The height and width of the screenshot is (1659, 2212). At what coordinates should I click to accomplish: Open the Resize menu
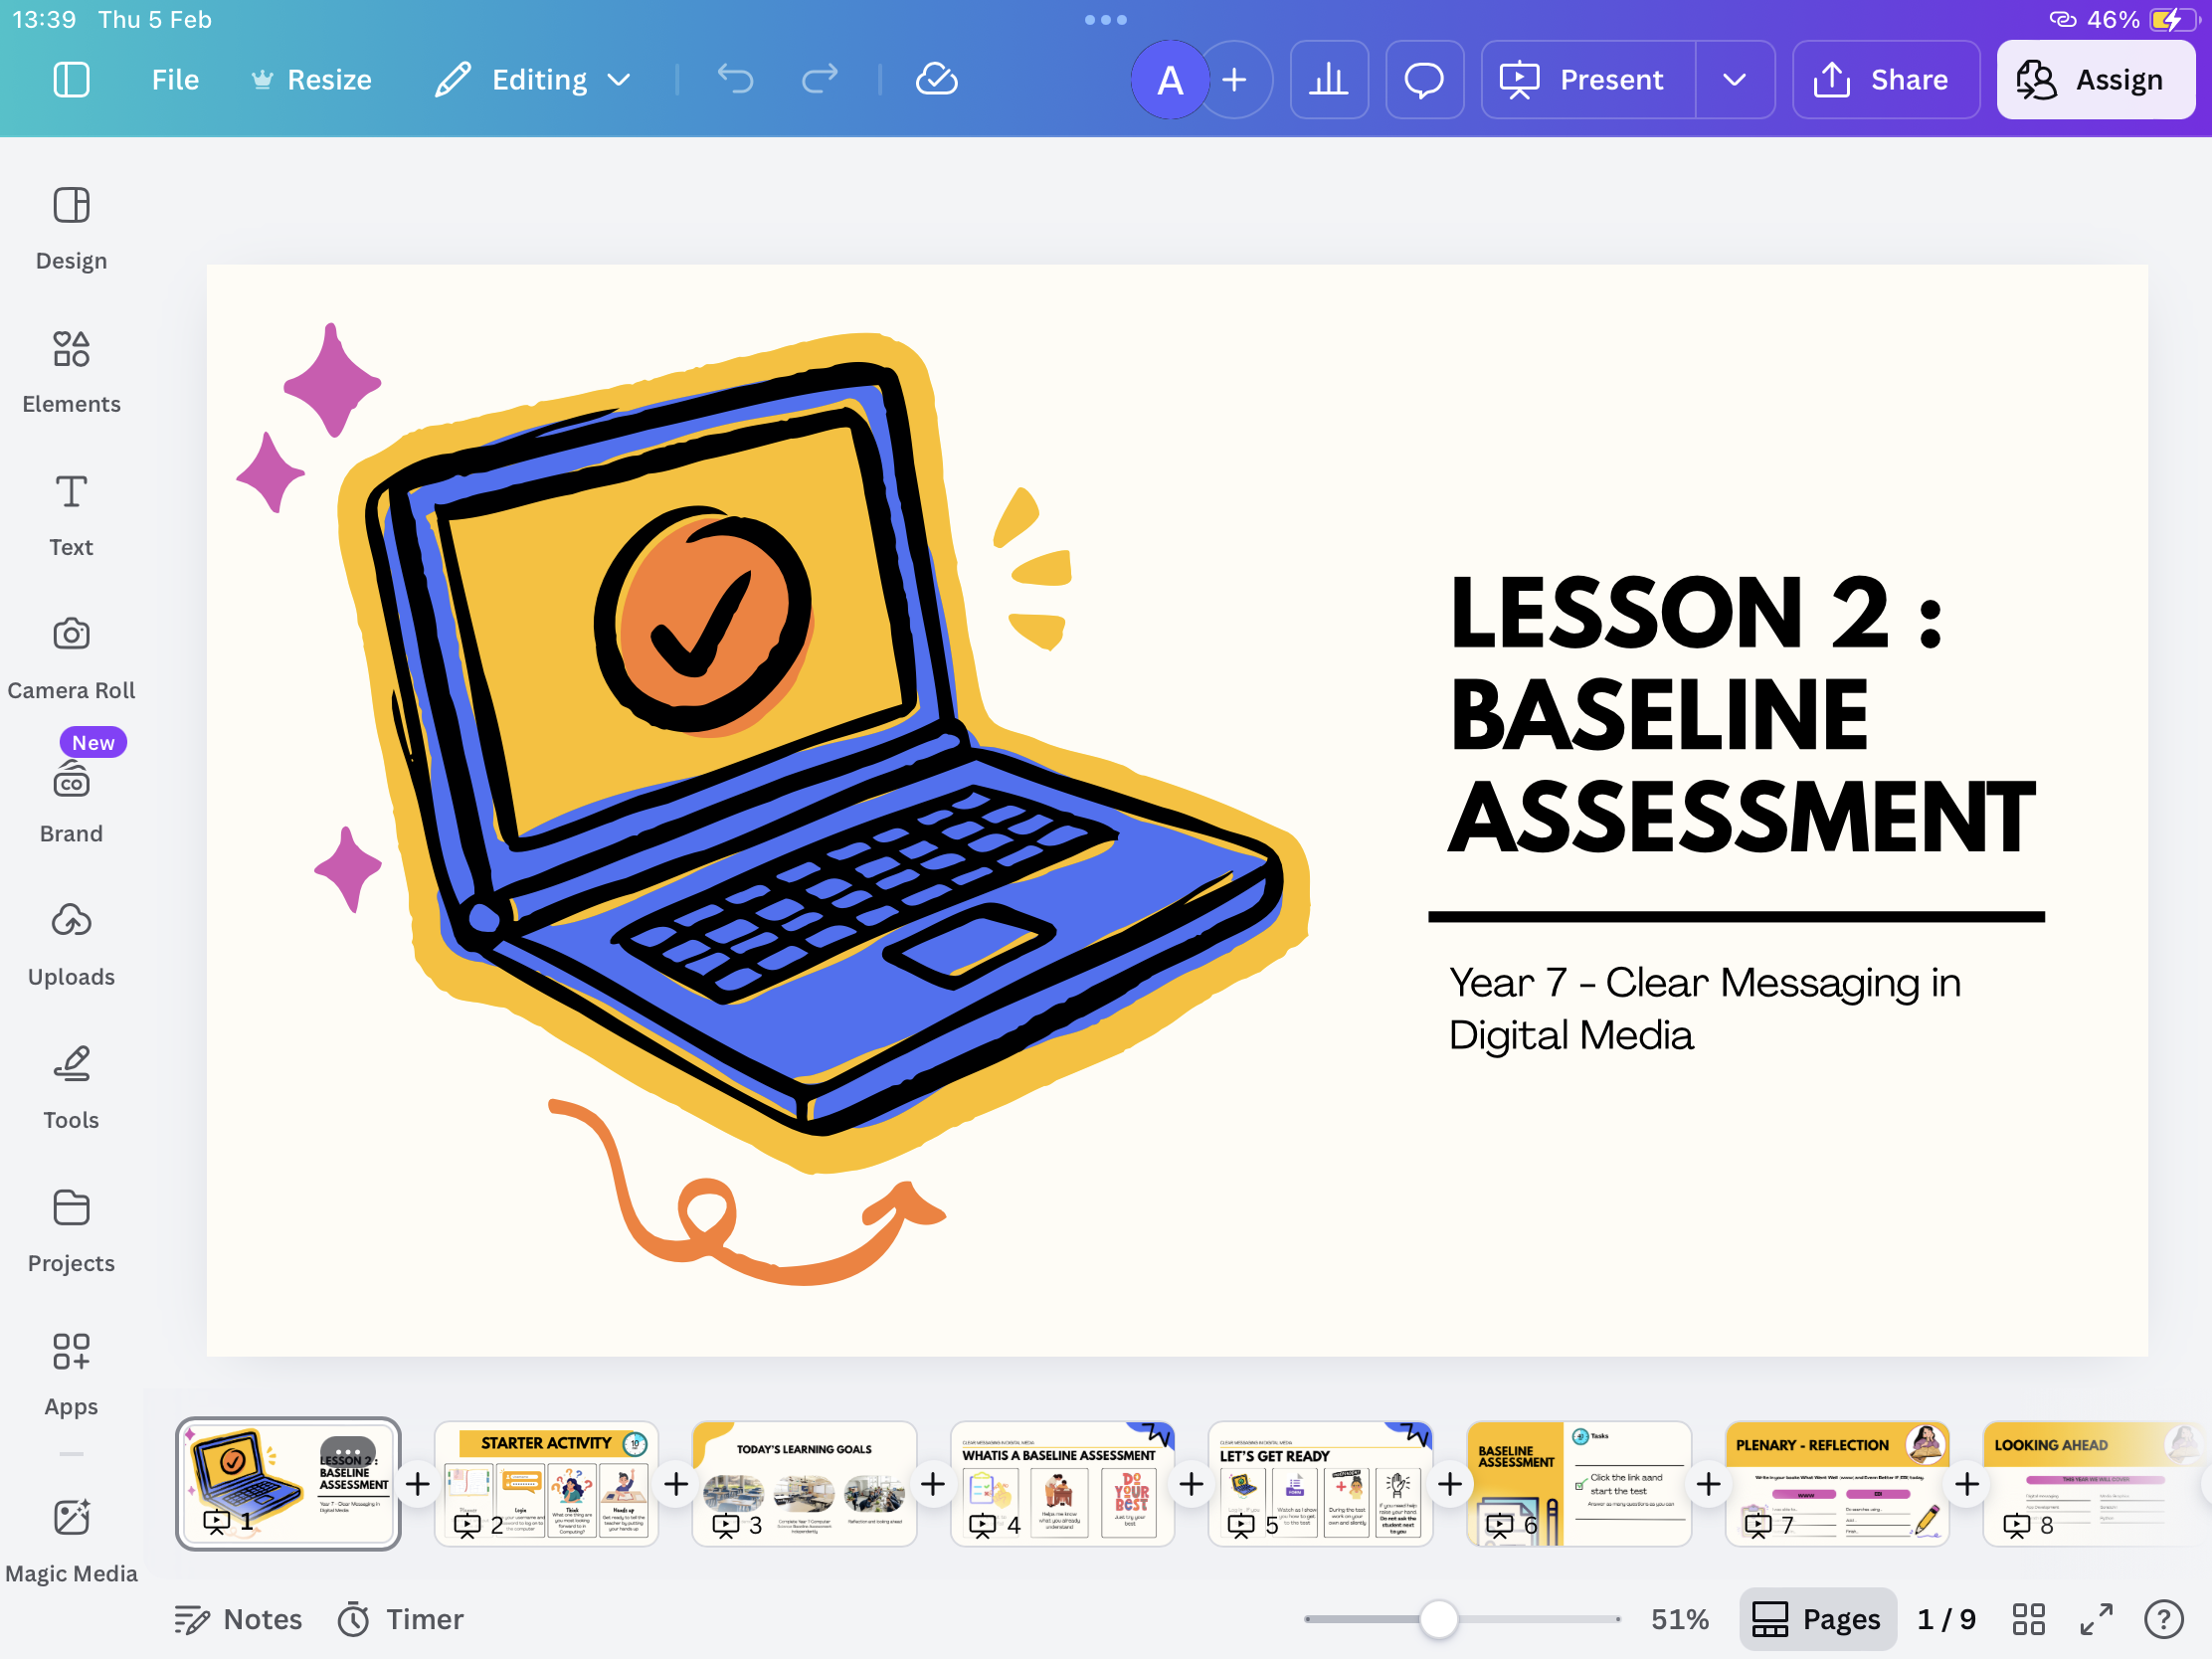pos(311,79)
